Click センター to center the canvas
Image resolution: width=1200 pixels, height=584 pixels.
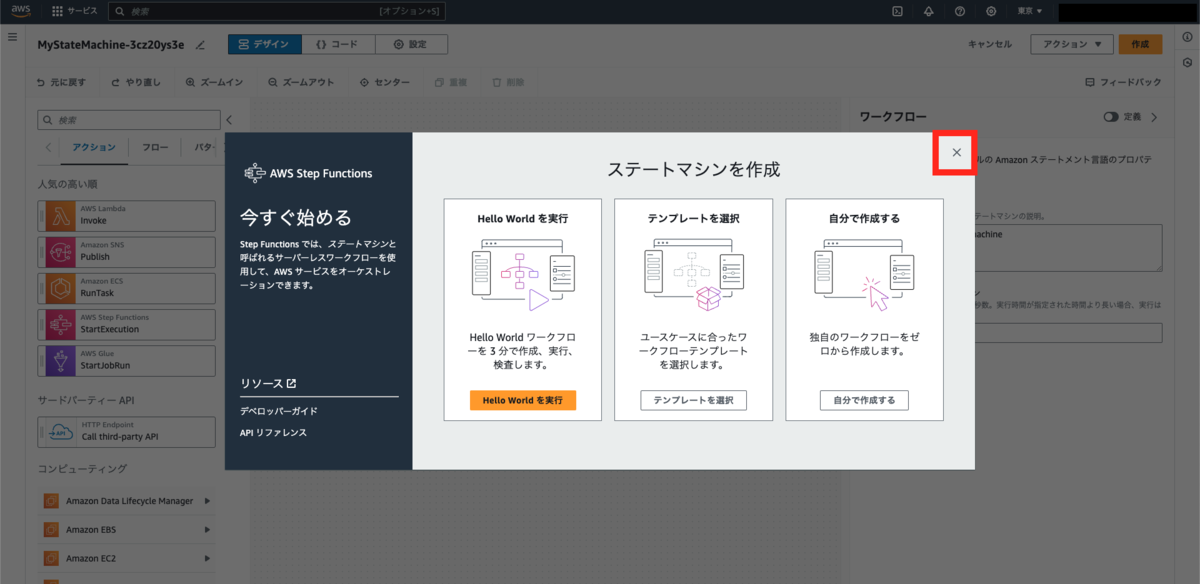point(385,82)
